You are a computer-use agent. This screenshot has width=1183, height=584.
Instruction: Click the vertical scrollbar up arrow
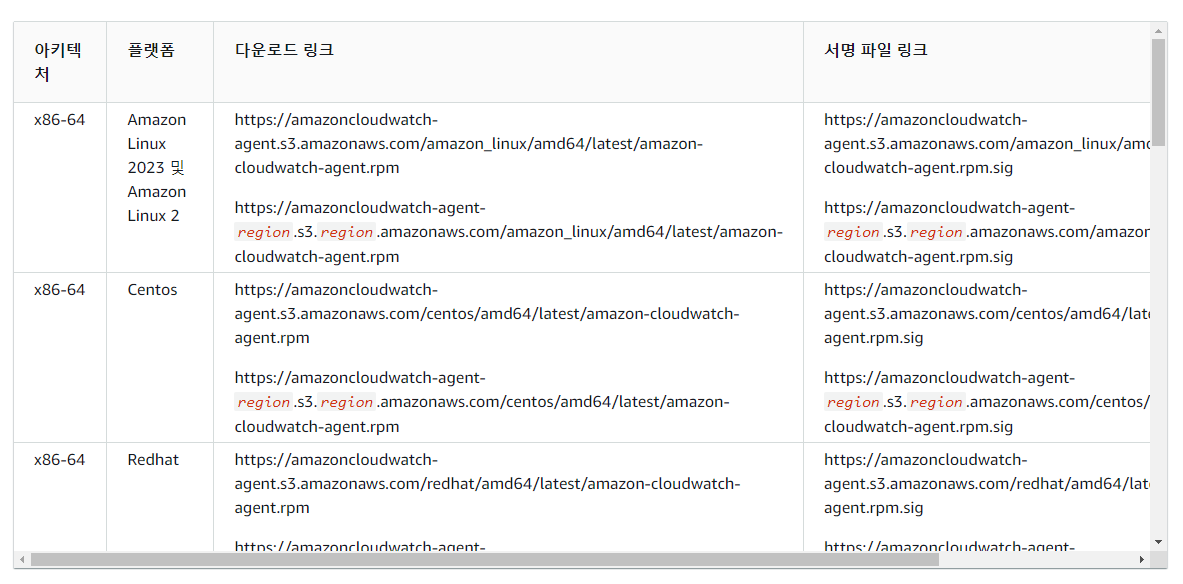pyautogui.click(x=1158, y=31)
